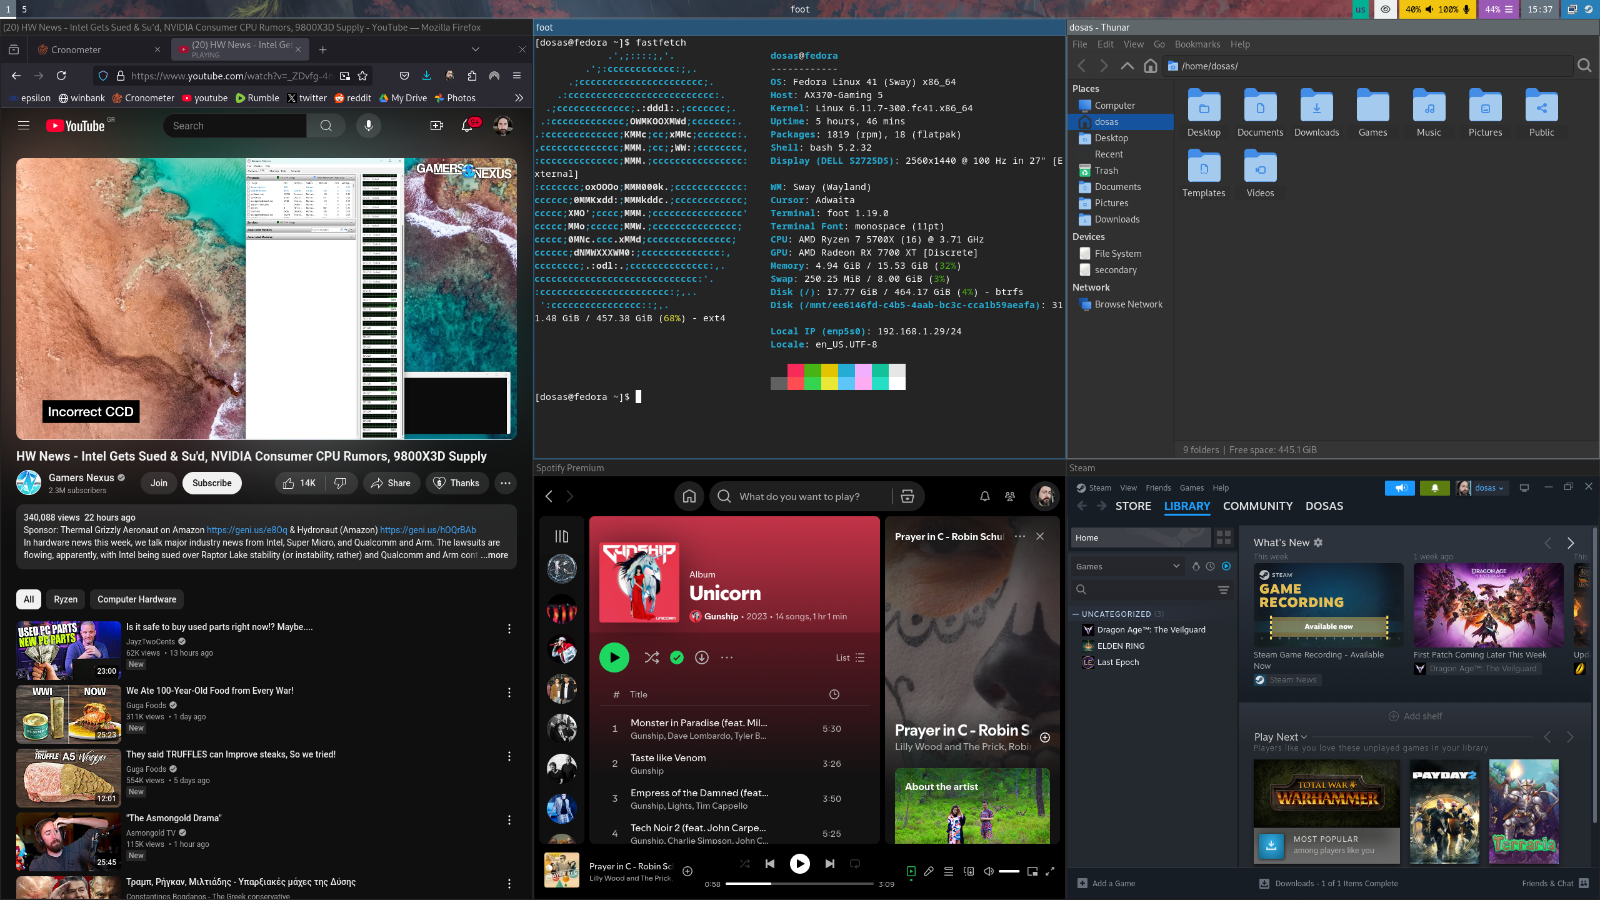Click the Spotify playback progress bar

click(798, 884)
